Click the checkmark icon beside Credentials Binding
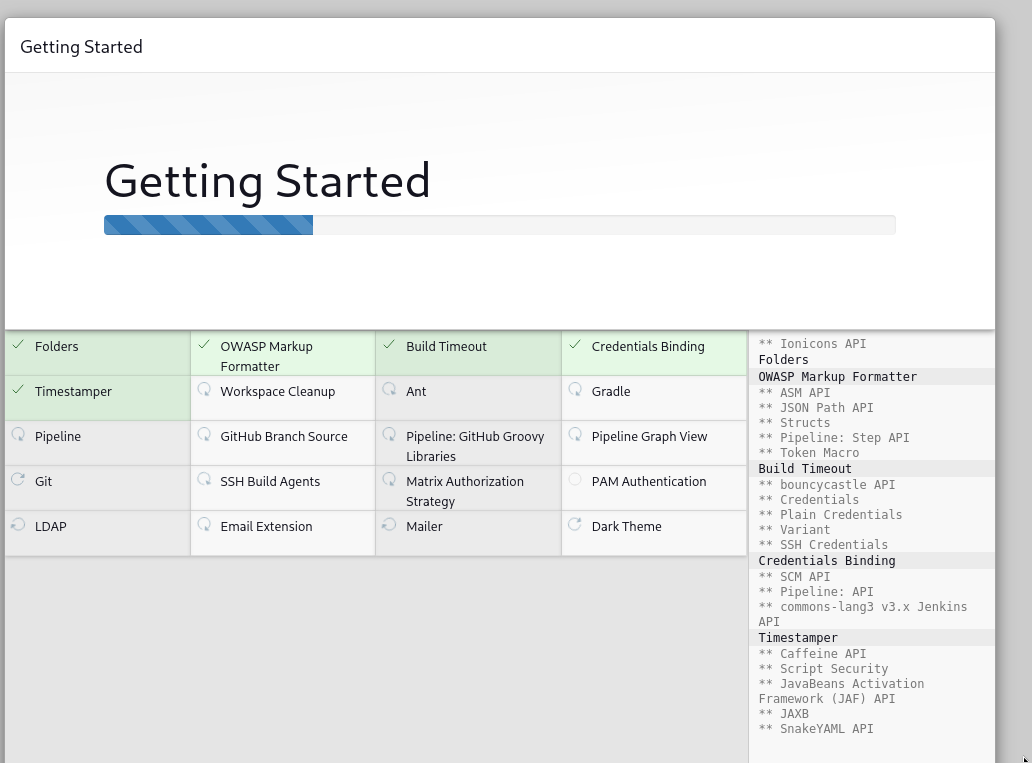The height and width of the screenshot is (763, 1032). (x=575, y=344)
